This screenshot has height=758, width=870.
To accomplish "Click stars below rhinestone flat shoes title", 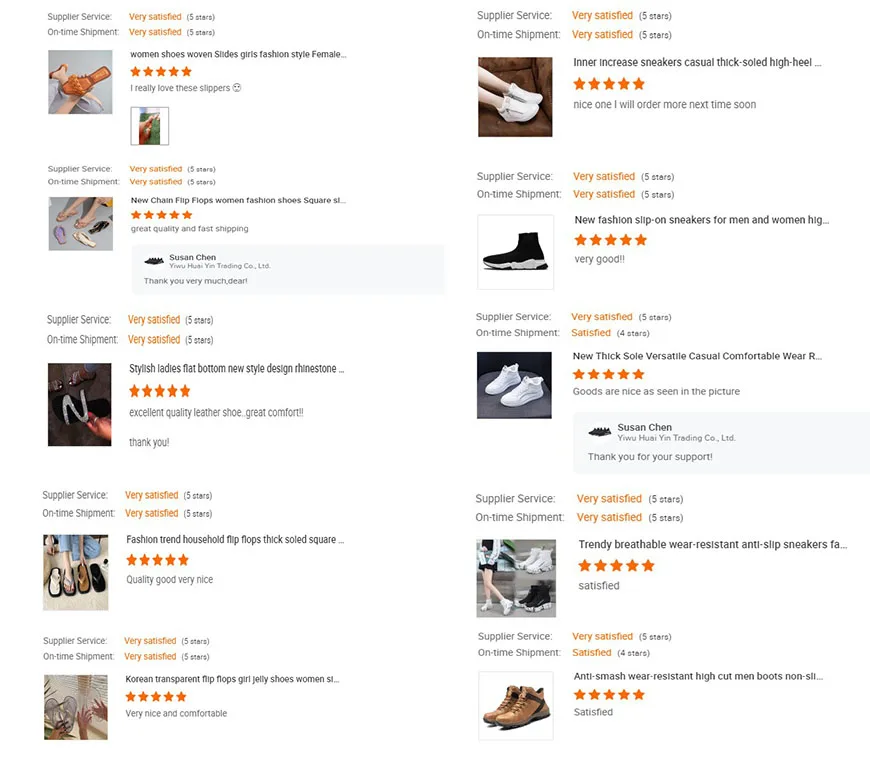I will pos(159,391).
